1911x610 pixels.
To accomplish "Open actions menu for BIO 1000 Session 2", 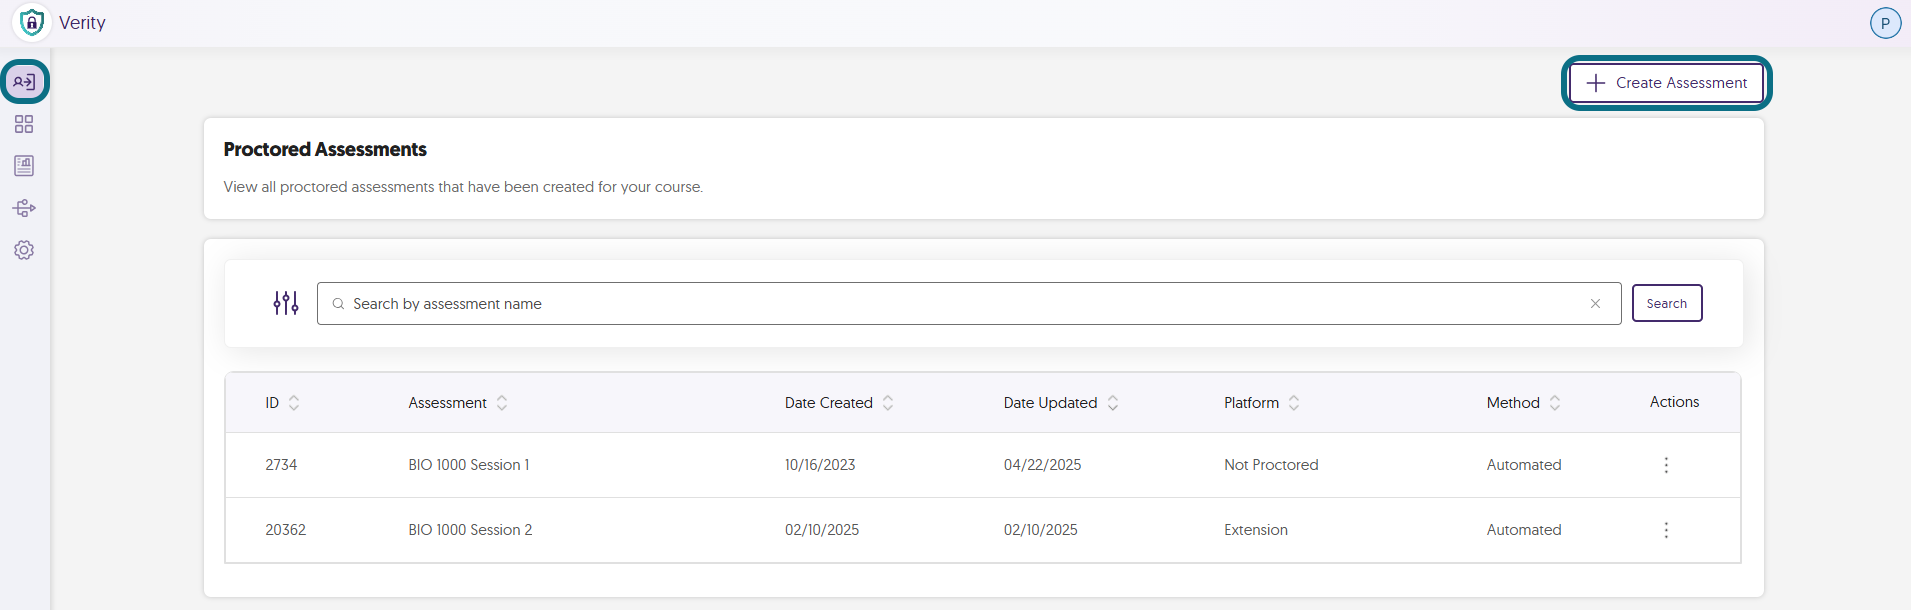I will point(1666,530).
